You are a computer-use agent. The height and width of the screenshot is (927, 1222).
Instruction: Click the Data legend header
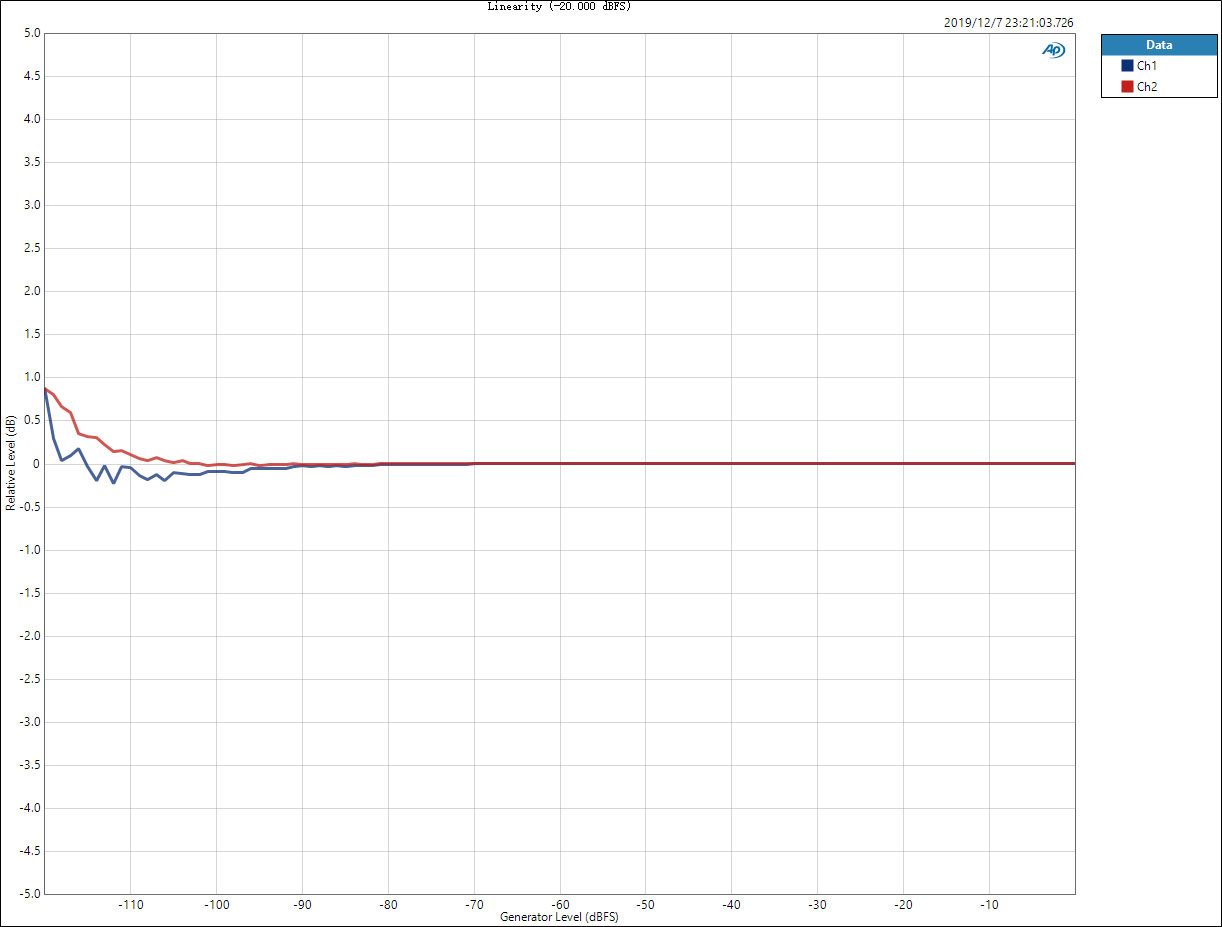pyautogui.click(x=1159, y=45)
